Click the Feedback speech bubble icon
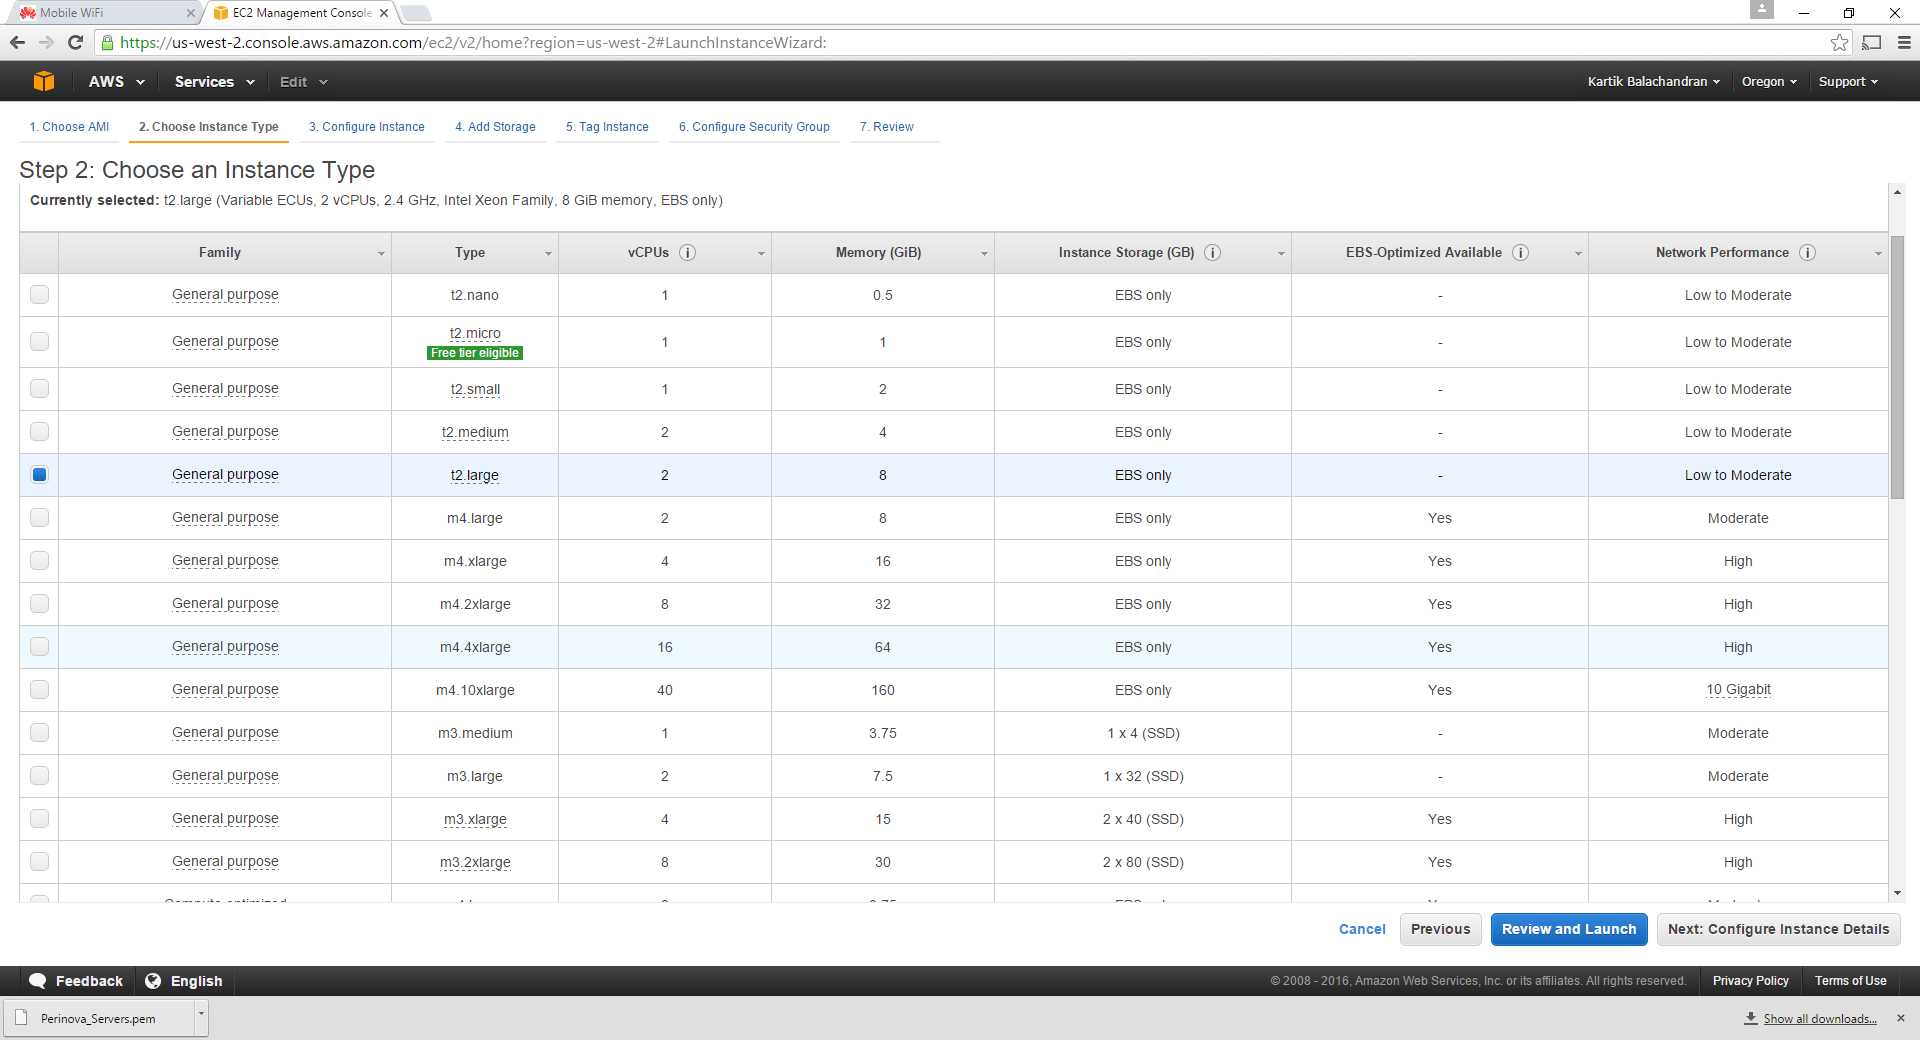Image resolution: width=1920 pixels, height=1040 pixels. click(38, 981)
